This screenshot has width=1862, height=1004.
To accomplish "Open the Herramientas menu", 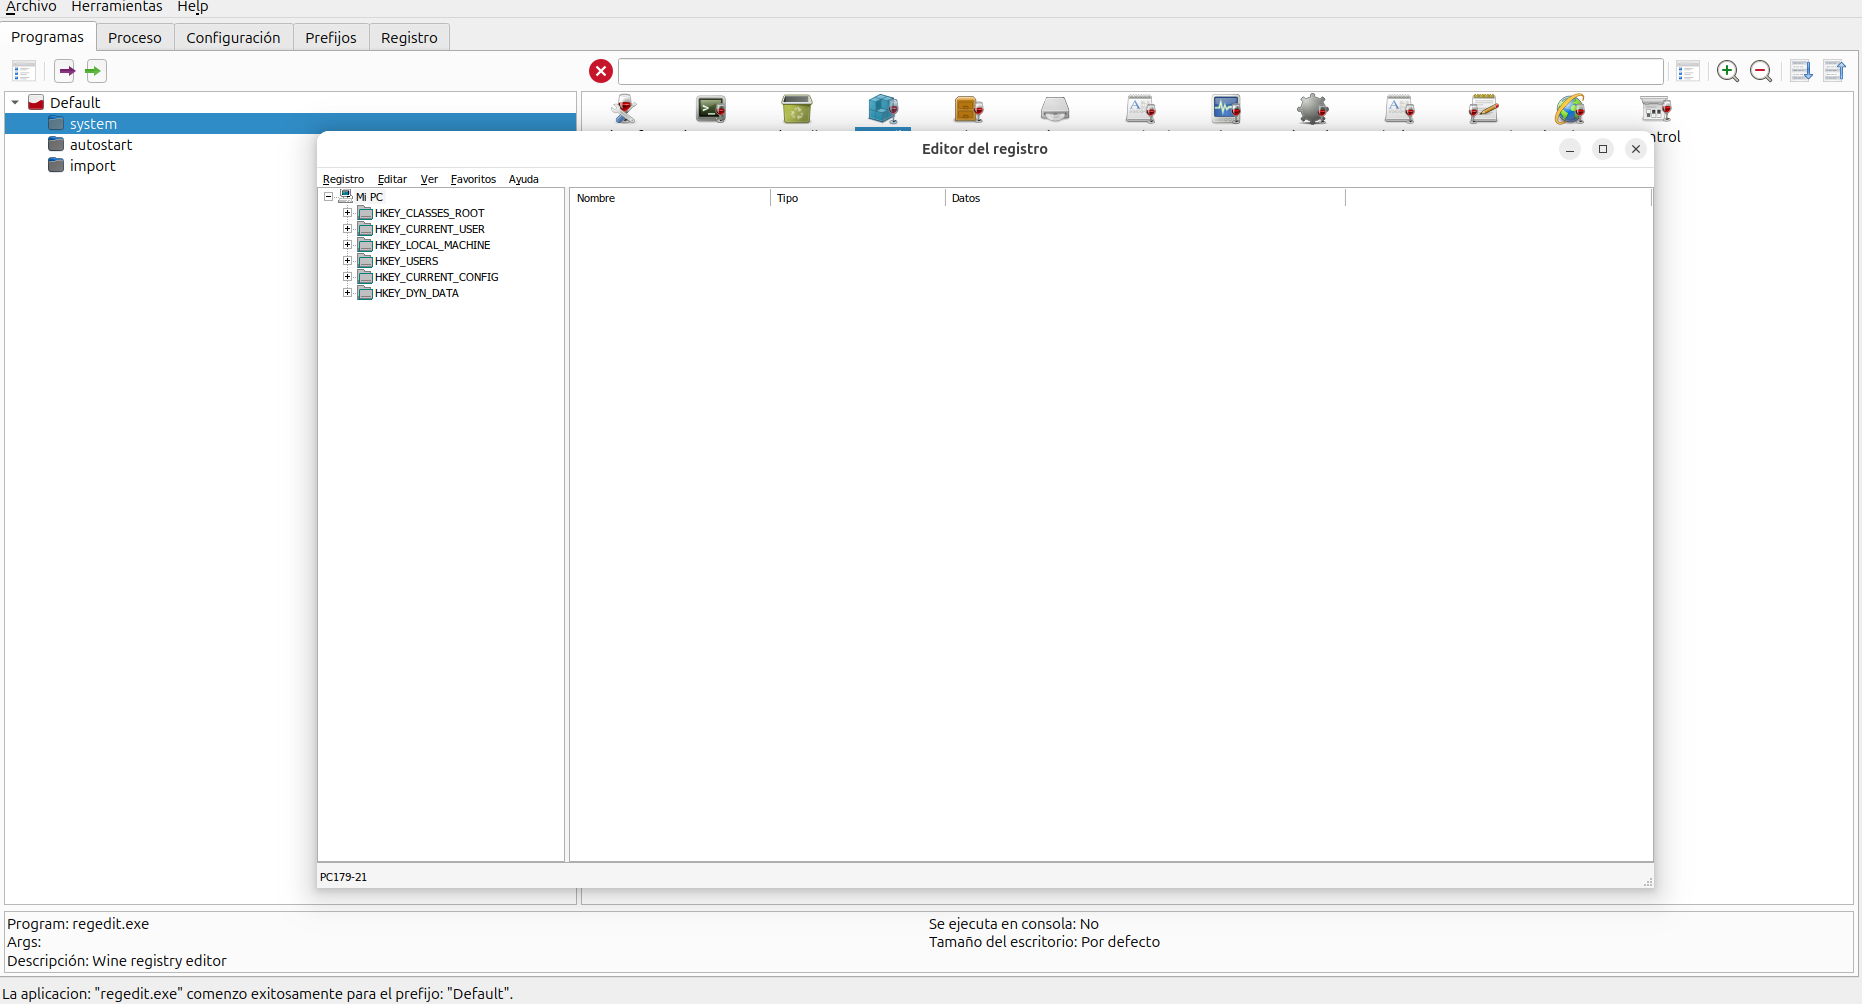I will tap(116, 7).
